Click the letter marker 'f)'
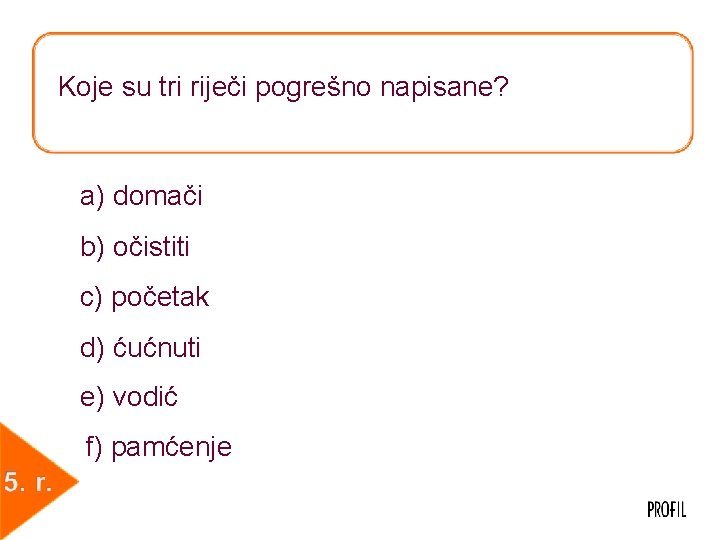This screenshot has width=720, height=540. pos(94,447)
